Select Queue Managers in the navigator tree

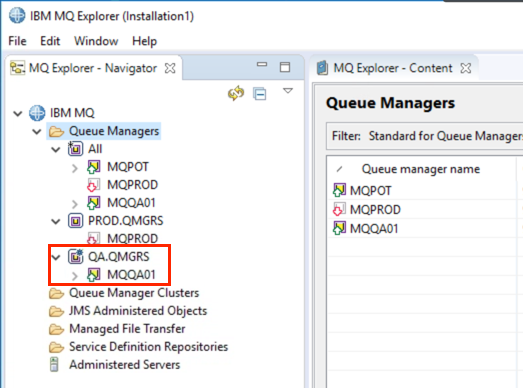click(114, 131)
